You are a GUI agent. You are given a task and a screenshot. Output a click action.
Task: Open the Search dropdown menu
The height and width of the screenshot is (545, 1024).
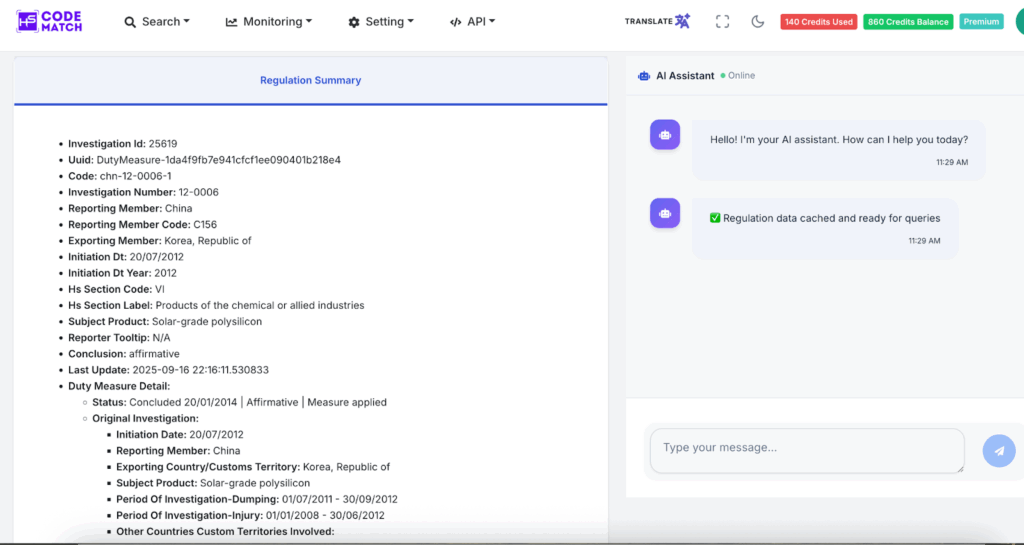tap(157, 21)
